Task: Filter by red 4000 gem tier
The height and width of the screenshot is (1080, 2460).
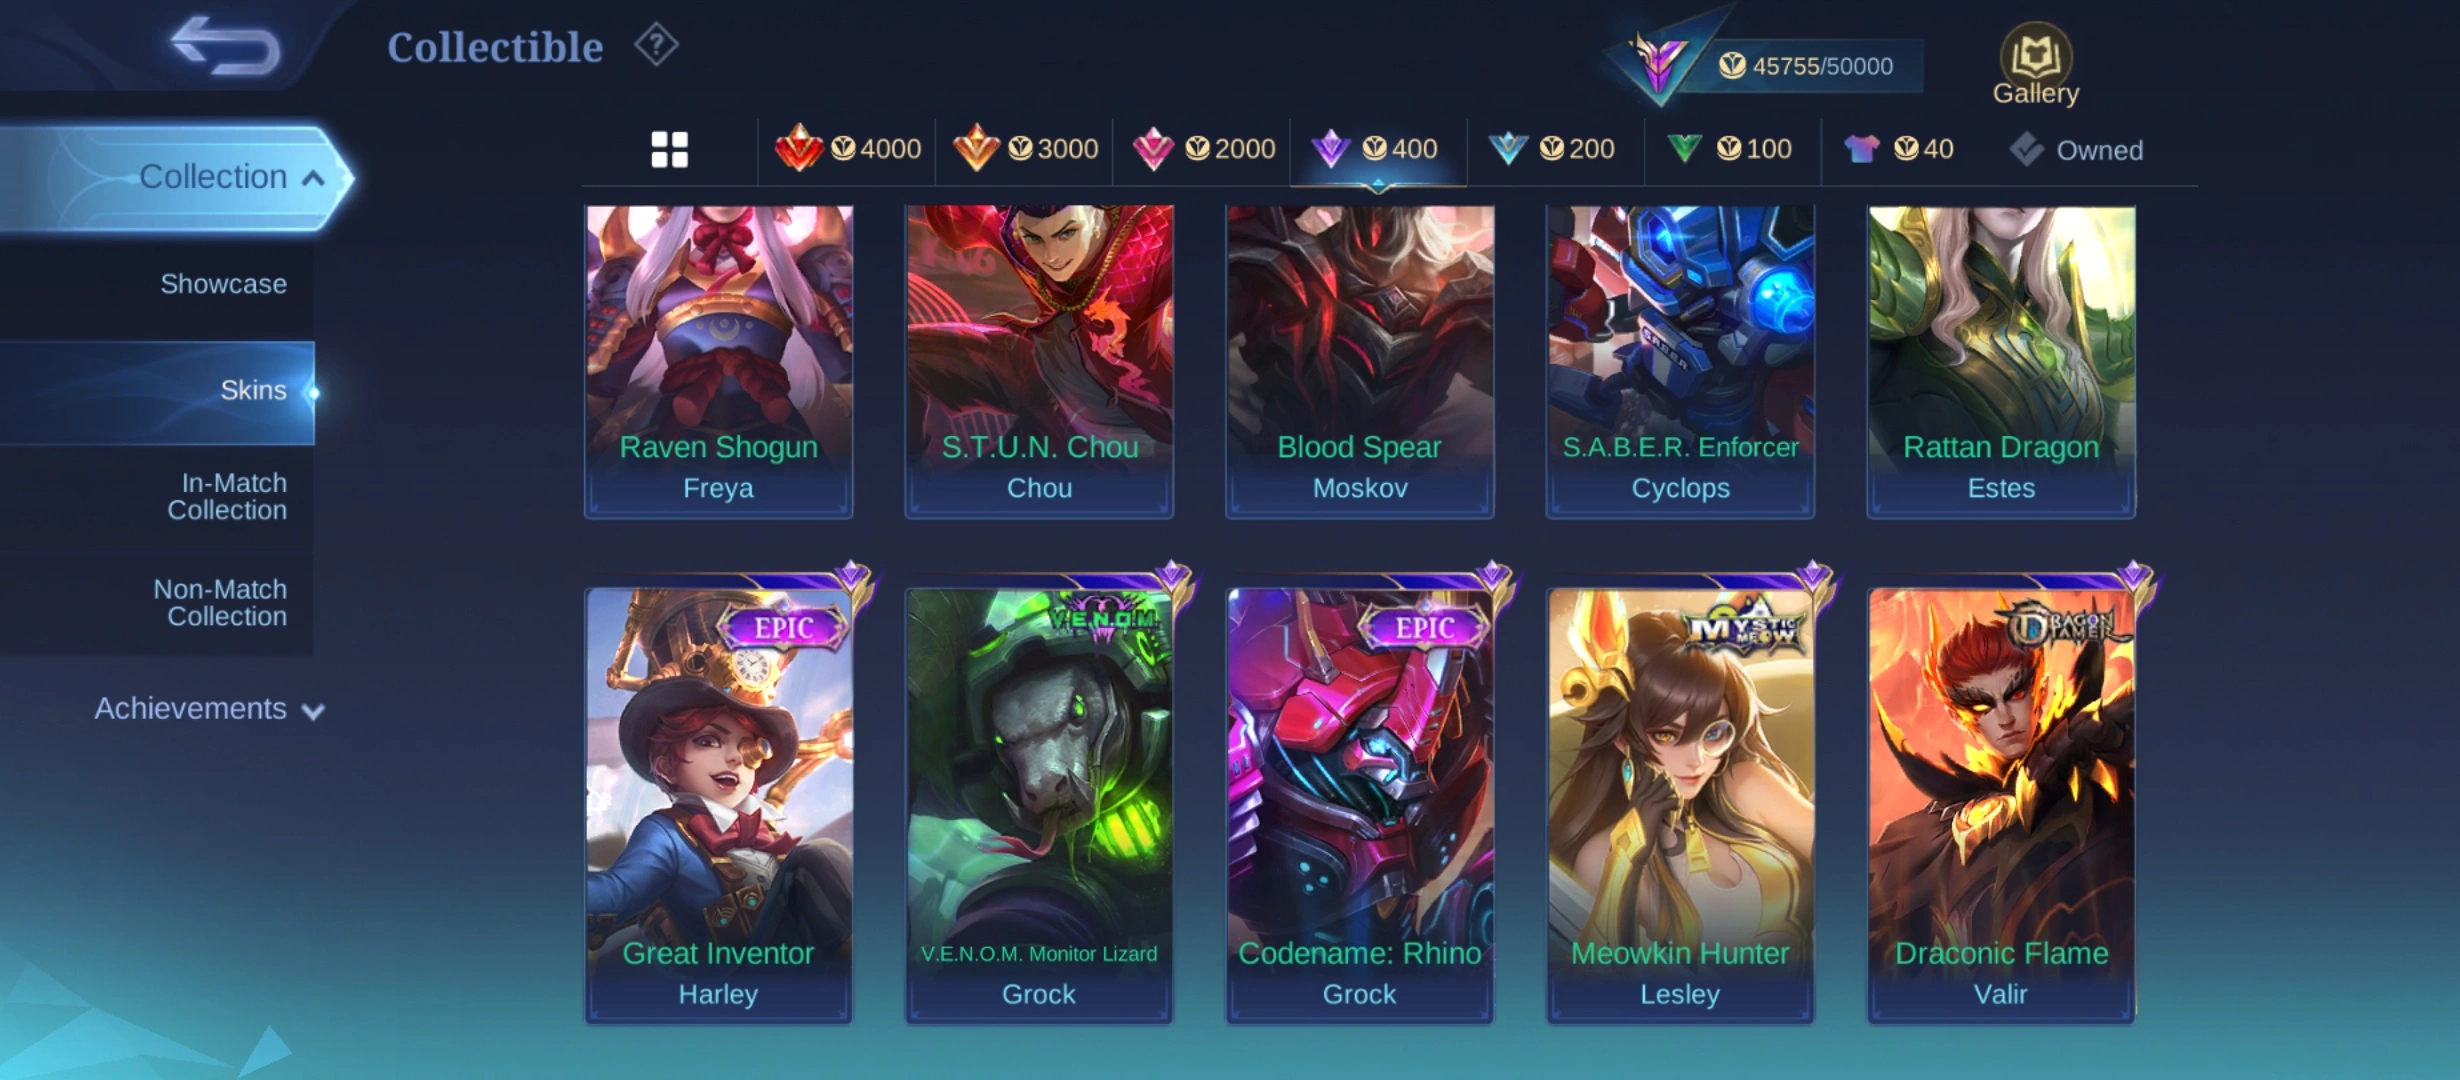Action: point(847,149)
